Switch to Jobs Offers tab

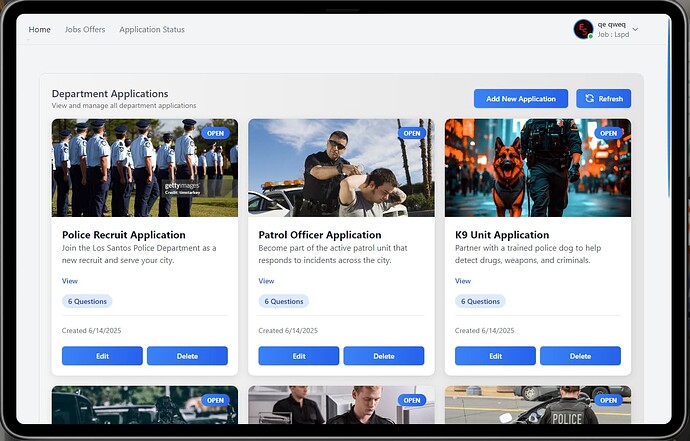point(85,29)
